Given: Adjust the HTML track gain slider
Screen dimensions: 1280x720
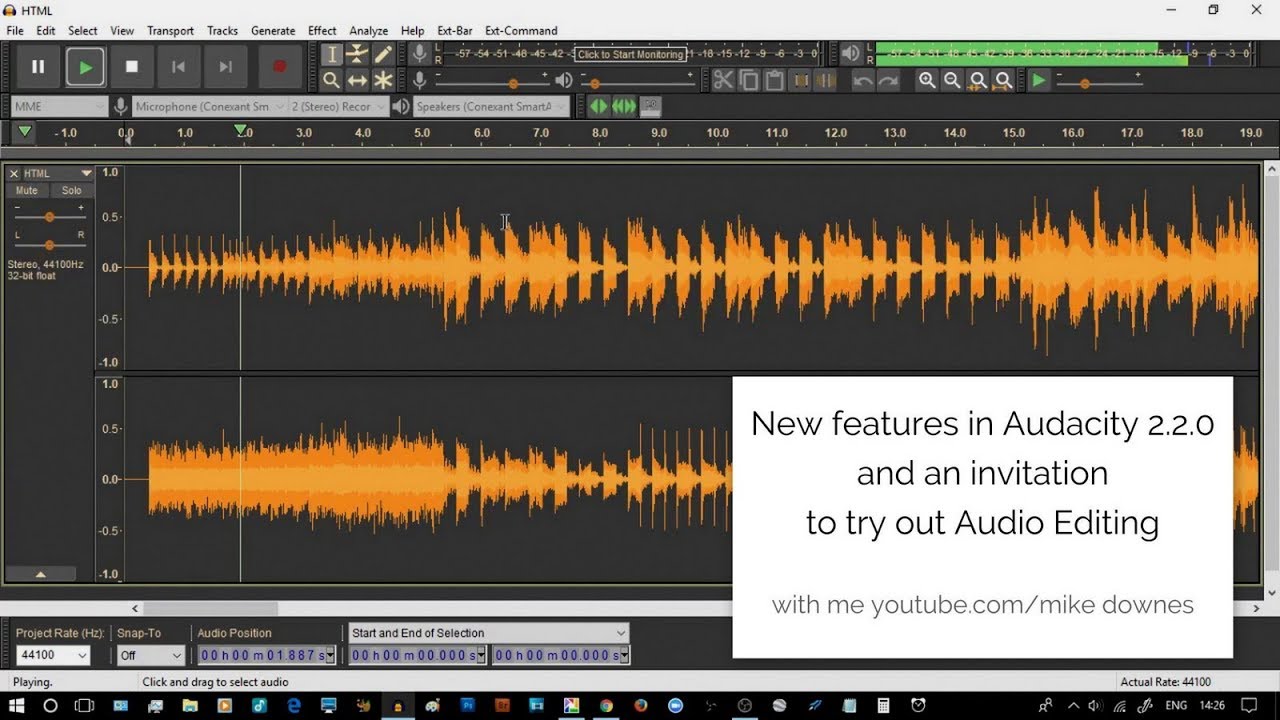Looking at the screenshot, I should (49, 217).
